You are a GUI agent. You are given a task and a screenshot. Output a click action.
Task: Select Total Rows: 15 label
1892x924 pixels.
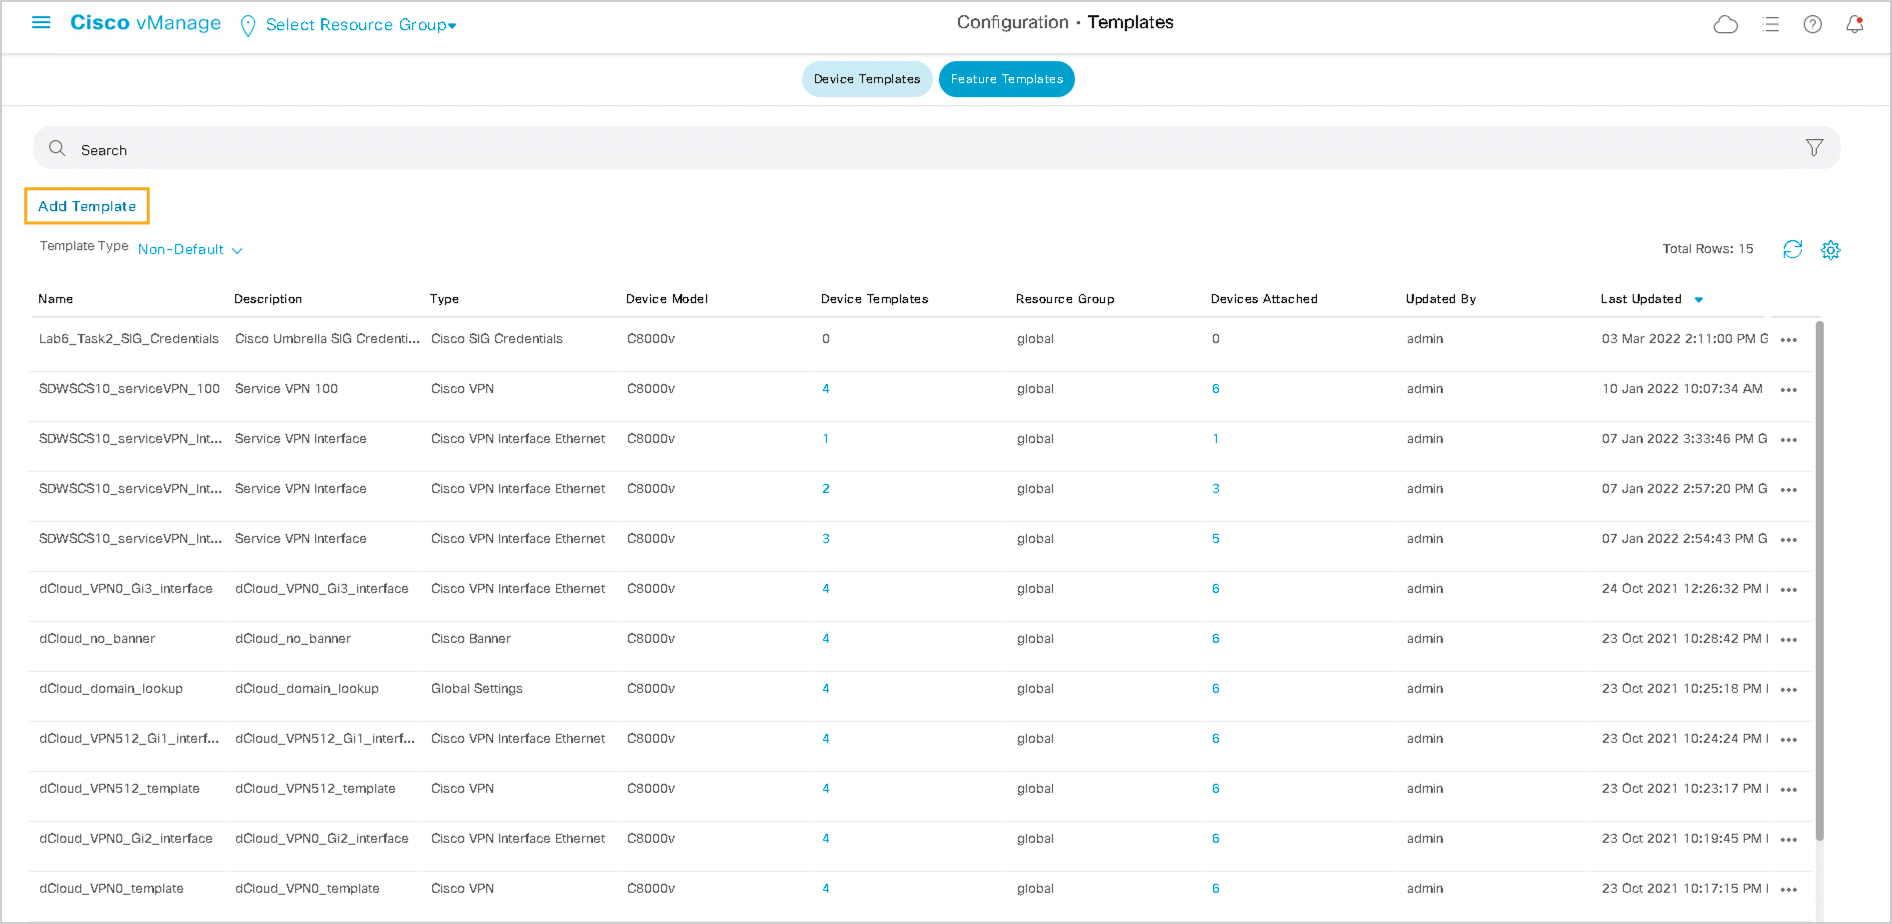[x=1708, y=249]
